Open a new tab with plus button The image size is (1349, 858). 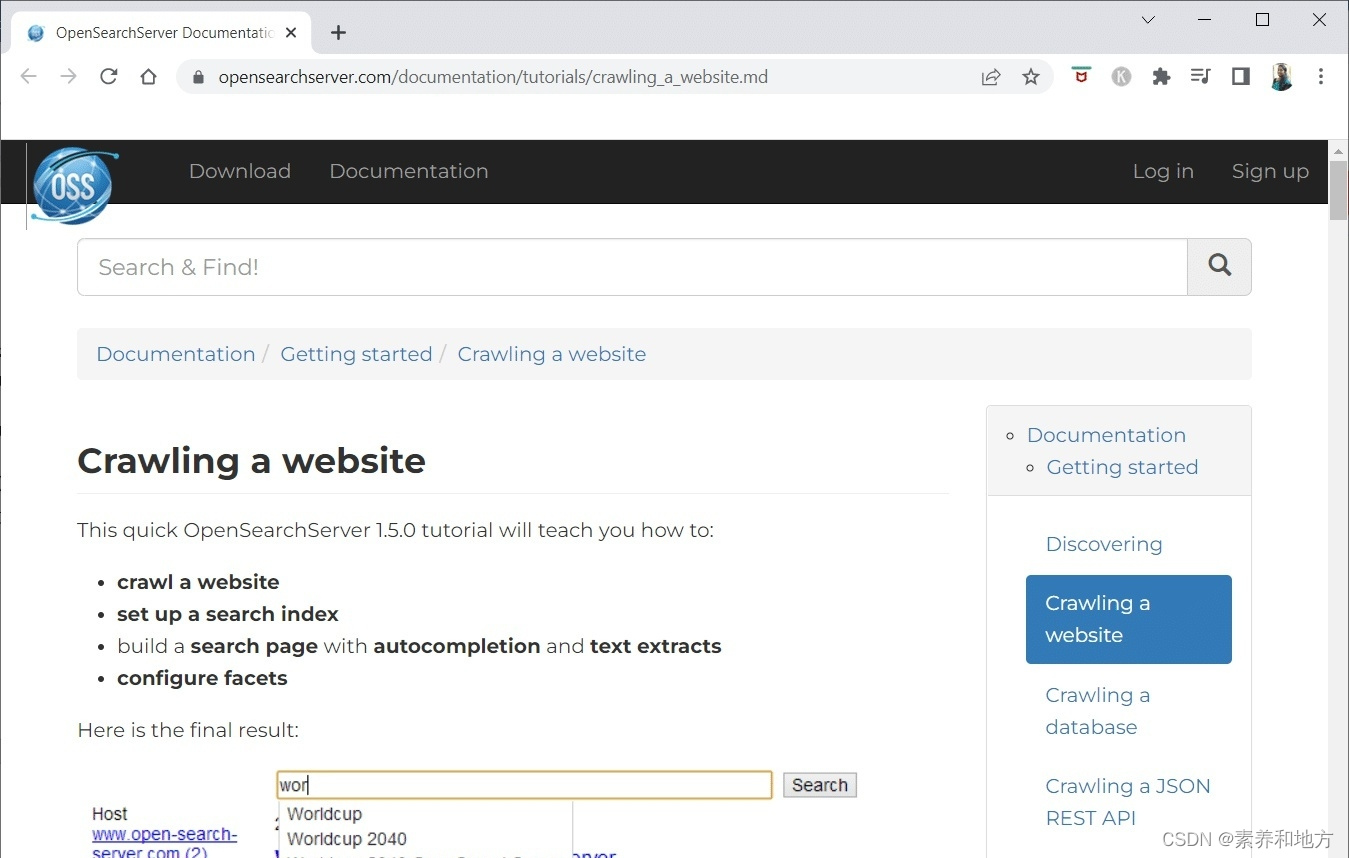click(x=338, y=33)
